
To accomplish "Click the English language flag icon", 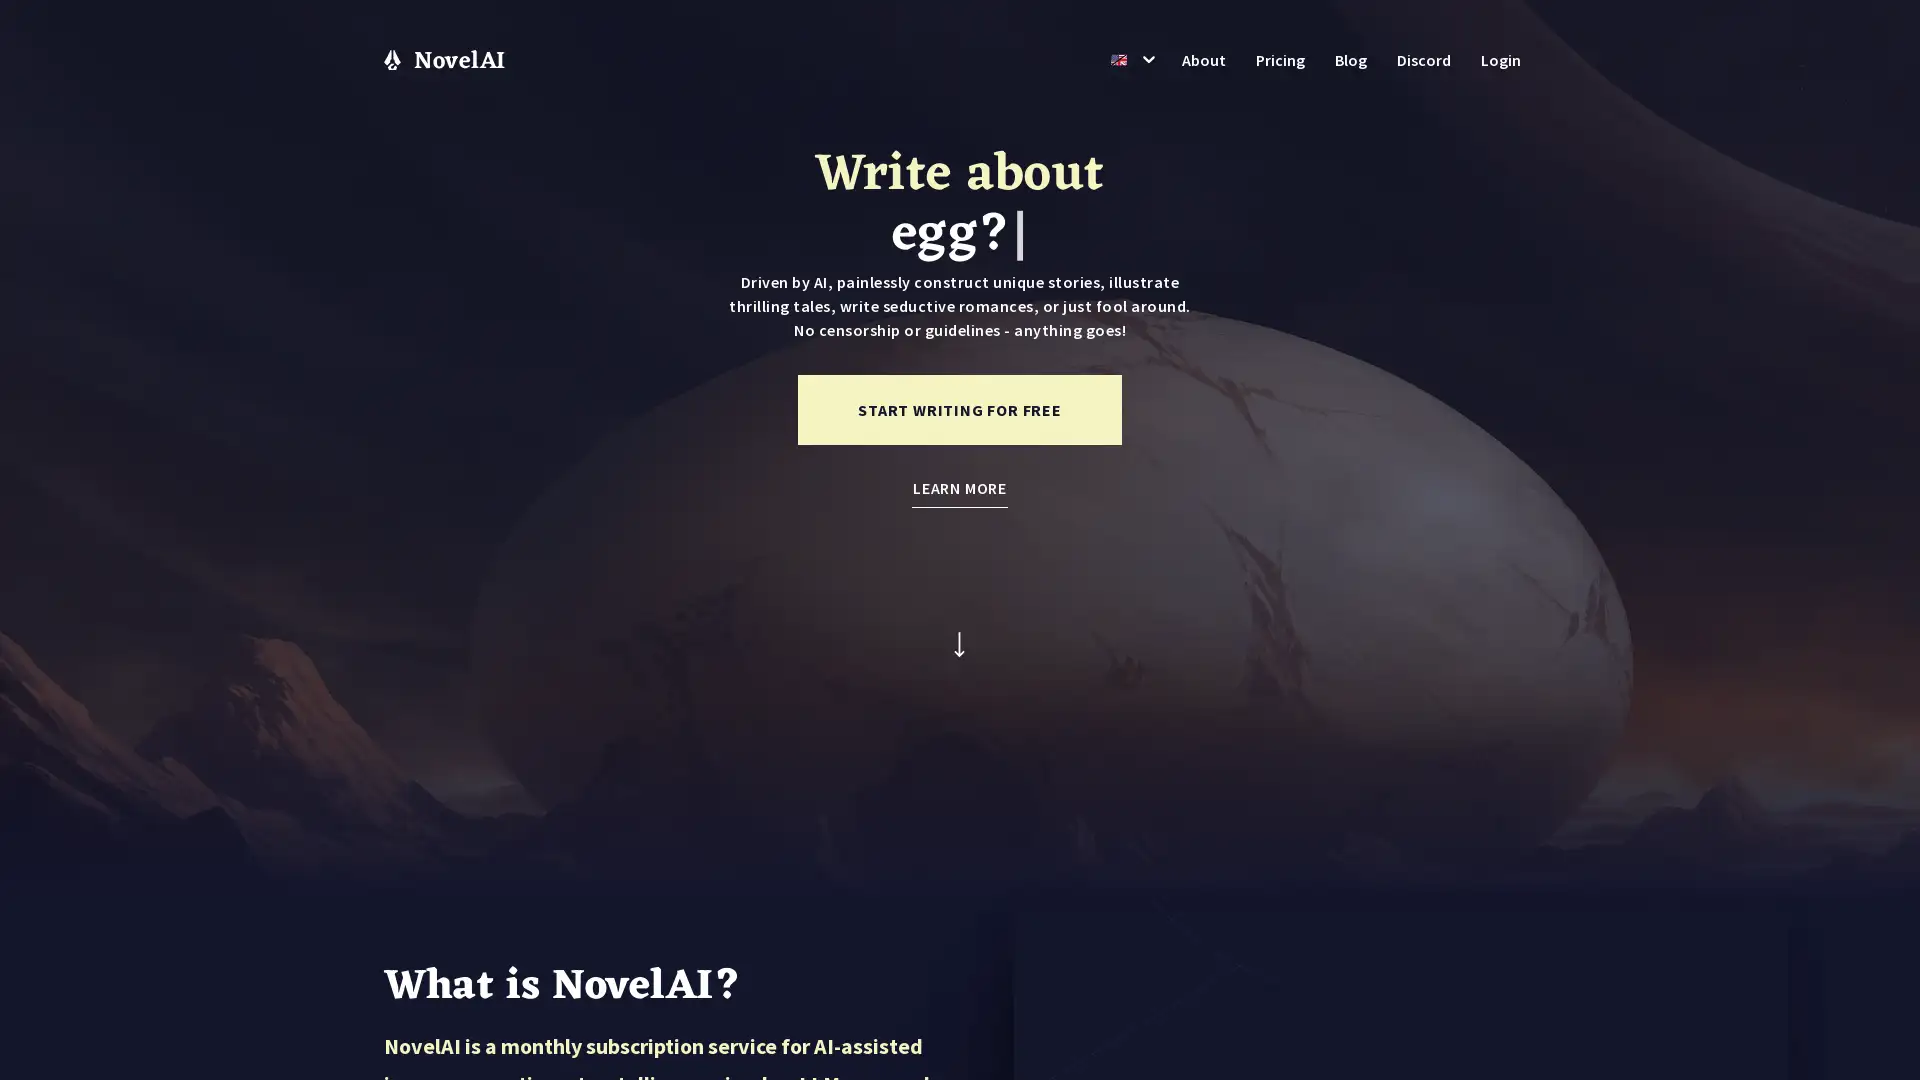I will [1118, 61].
